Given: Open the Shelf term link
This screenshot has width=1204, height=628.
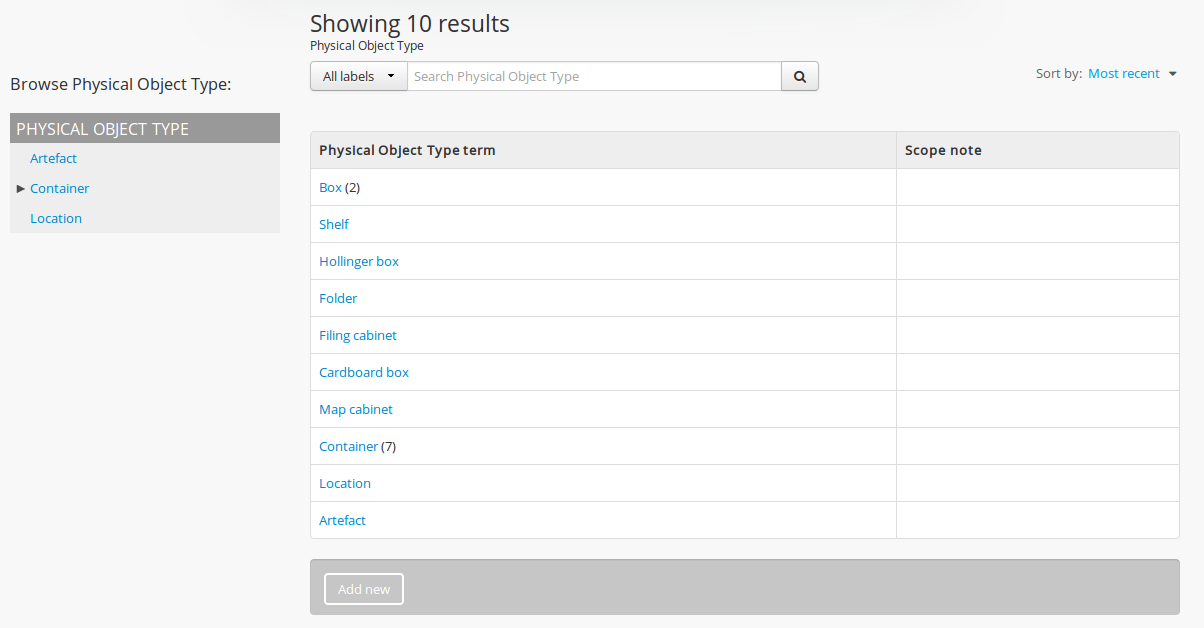Looking at the screenshot, I should pos(334,224).
